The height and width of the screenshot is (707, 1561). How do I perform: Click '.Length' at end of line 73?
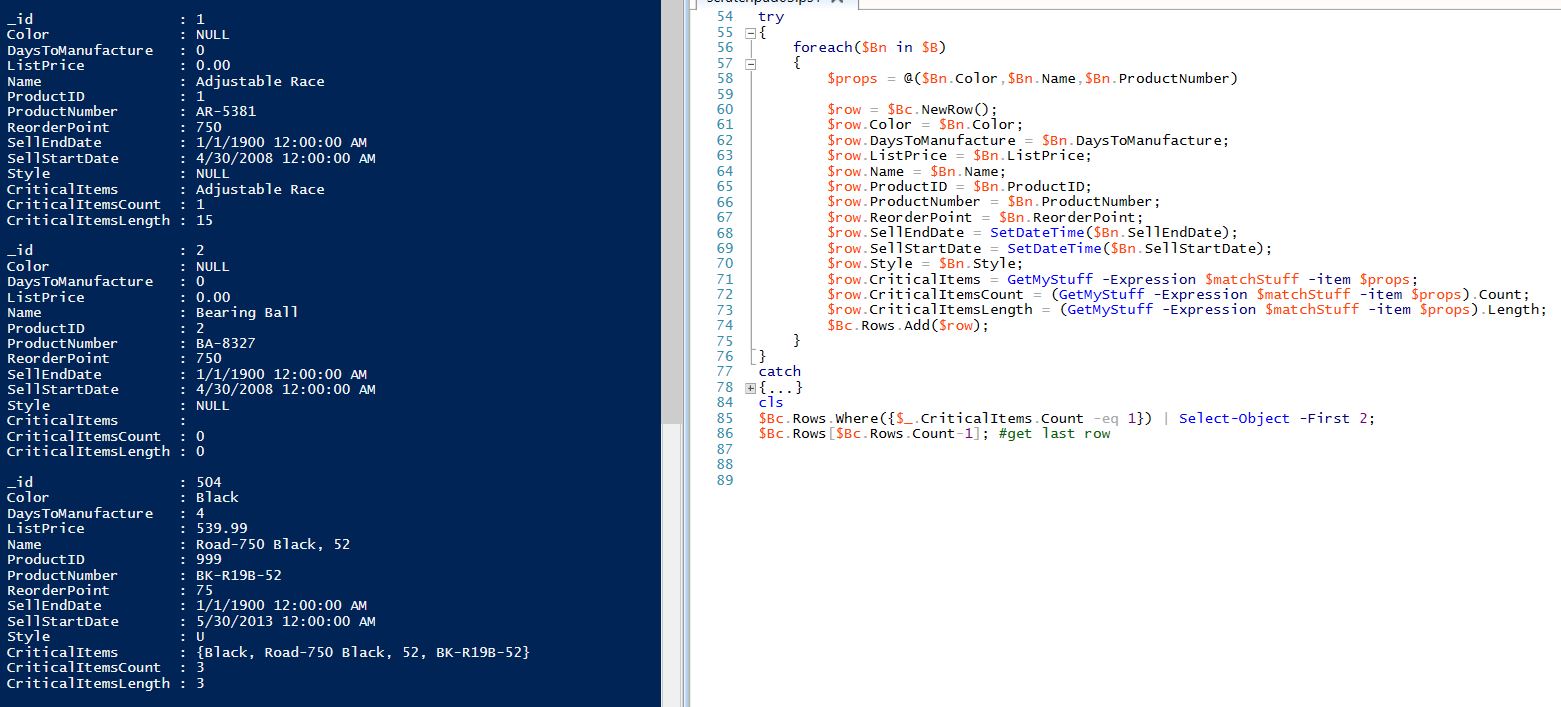pos(1508,309)
